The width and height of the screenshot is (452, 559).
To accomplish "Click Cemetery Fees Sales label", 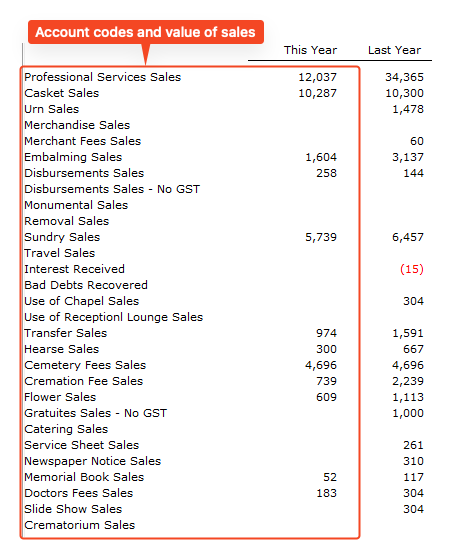I will tap(85, 365).
